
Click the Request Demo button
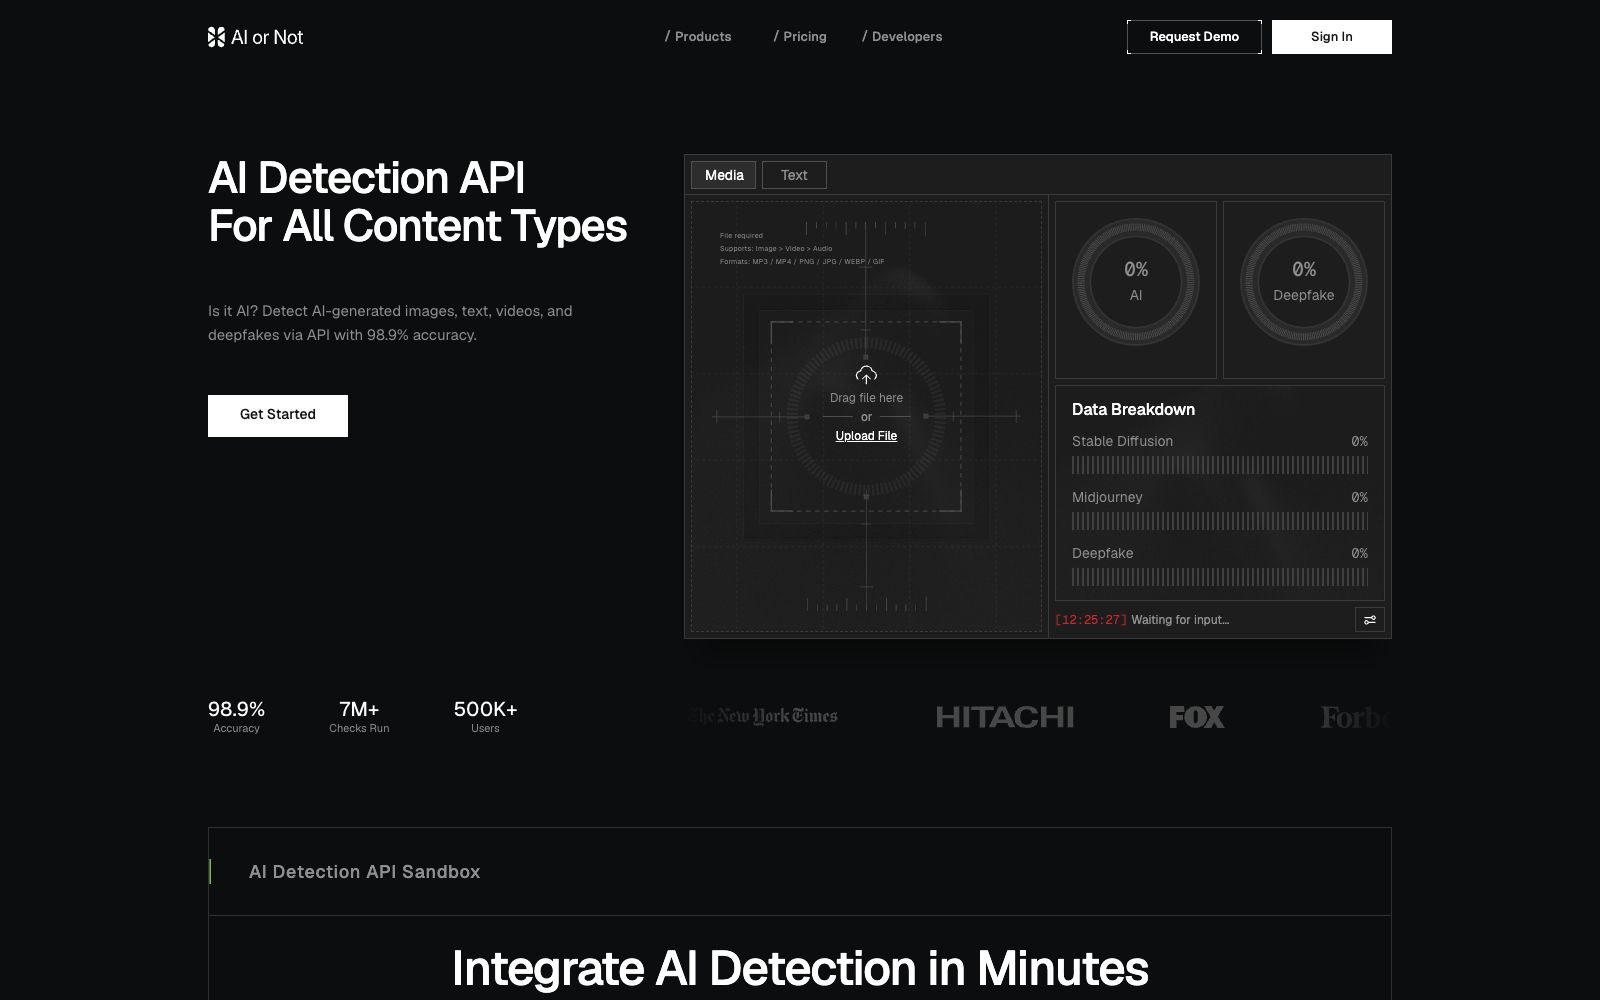[1194, 37]
